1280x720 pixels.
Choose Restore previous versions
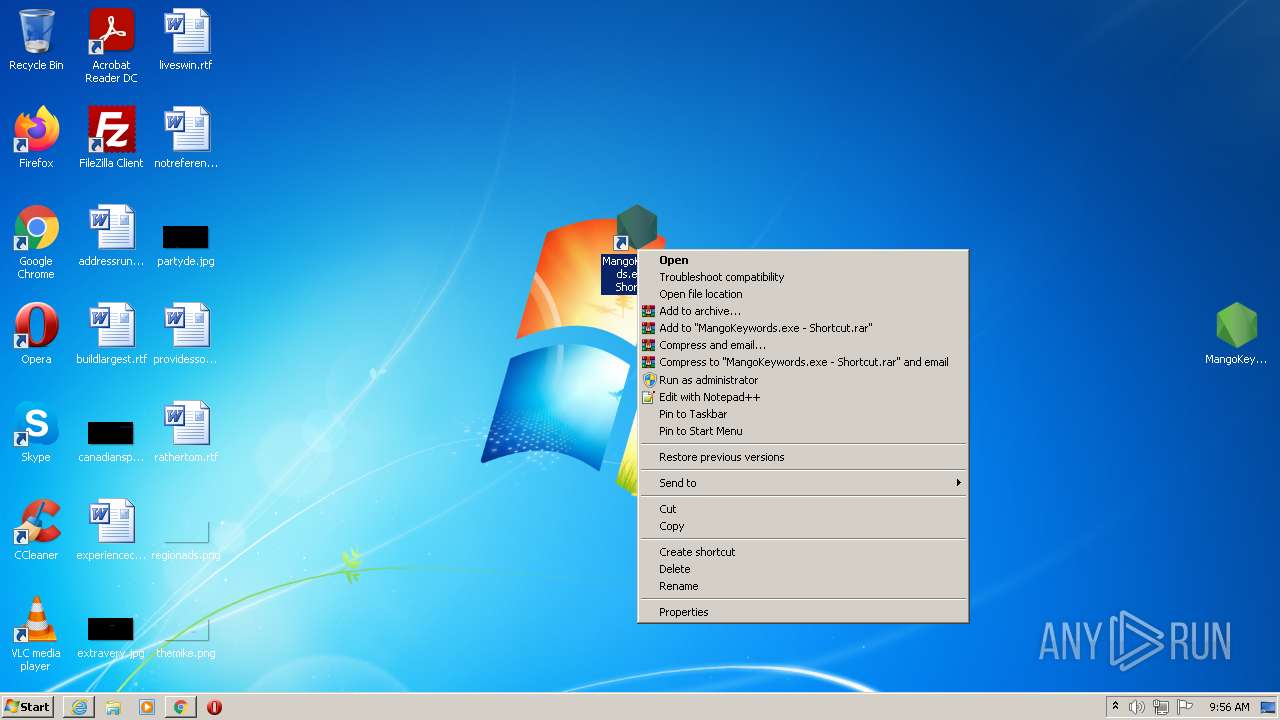803,457
